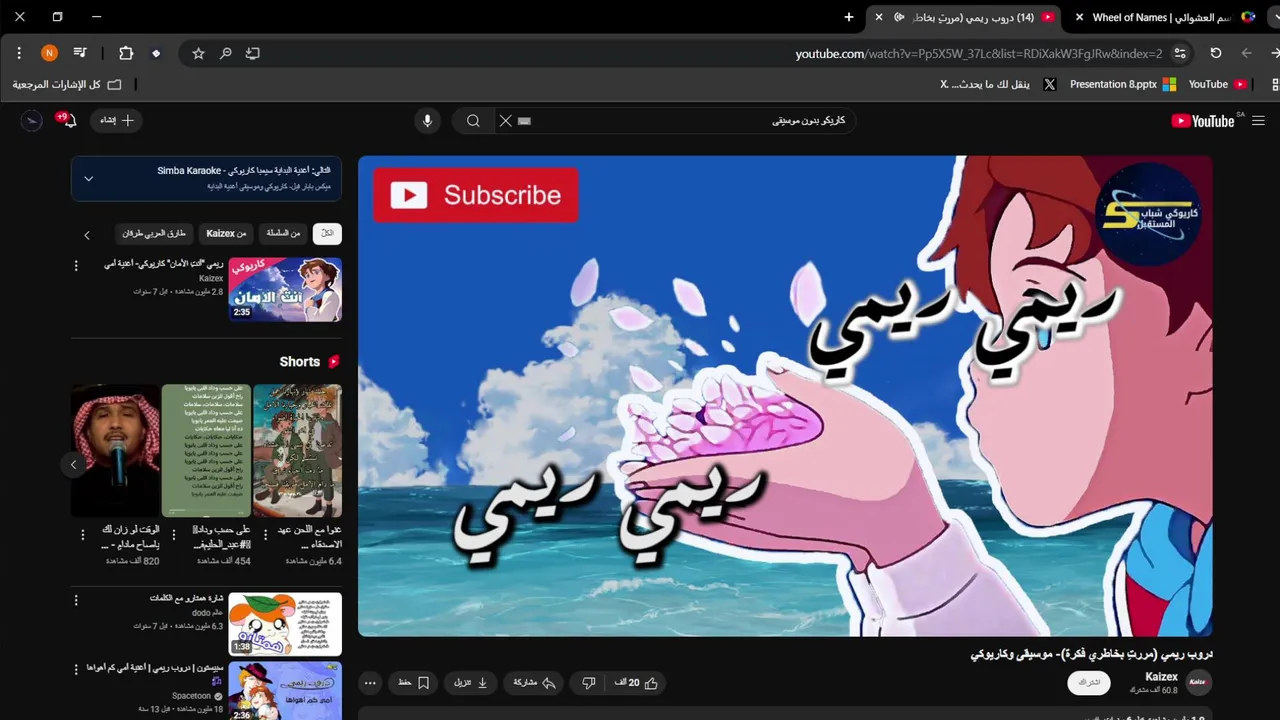Image resolution: width=1280 pixels, height=720 pixels.
Task: Bookmark this page with star icon
Action: pyautogui.click(x=198, y=53)
